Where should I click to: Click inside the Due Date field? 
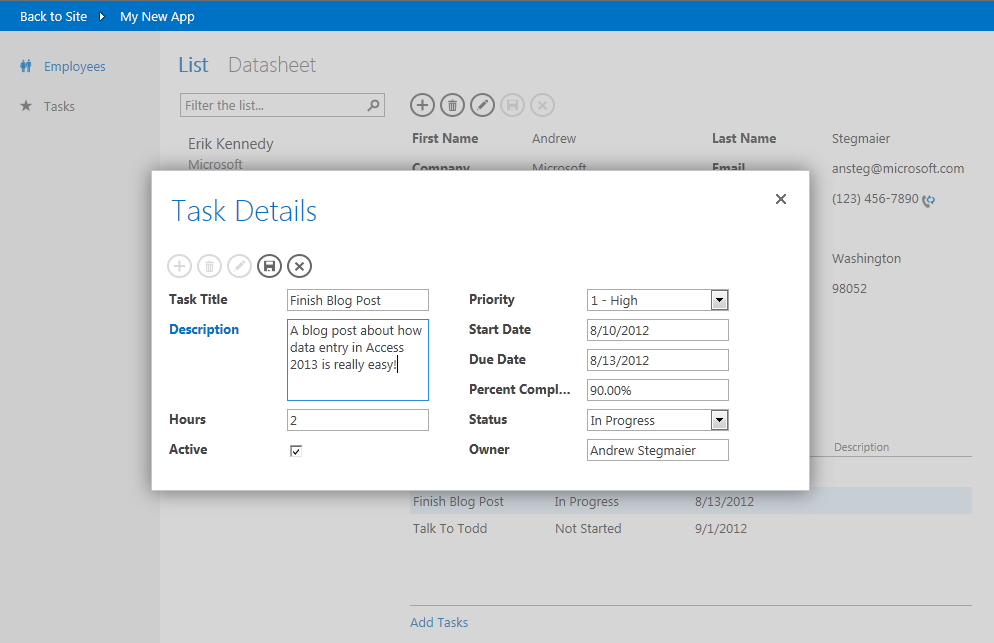coord(657,360)
